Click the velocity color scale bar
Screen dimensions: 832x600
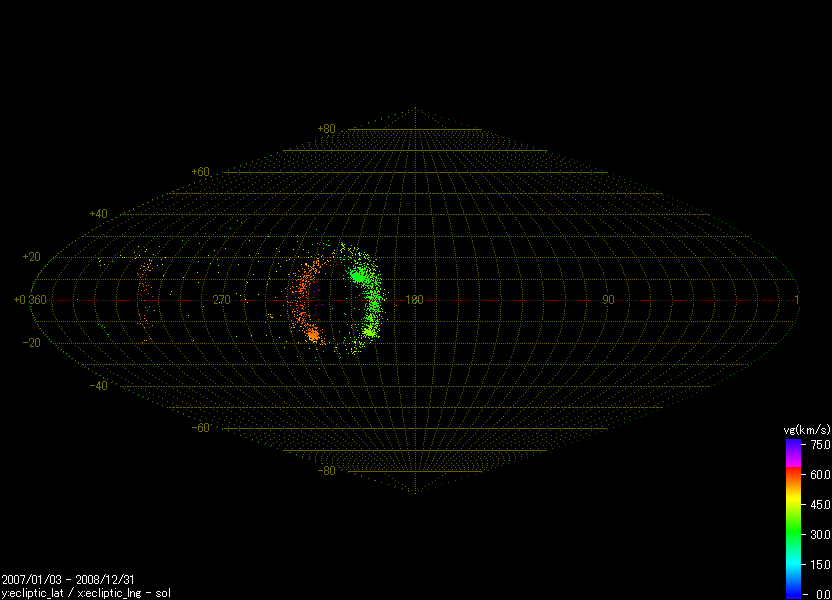(793, 518)
